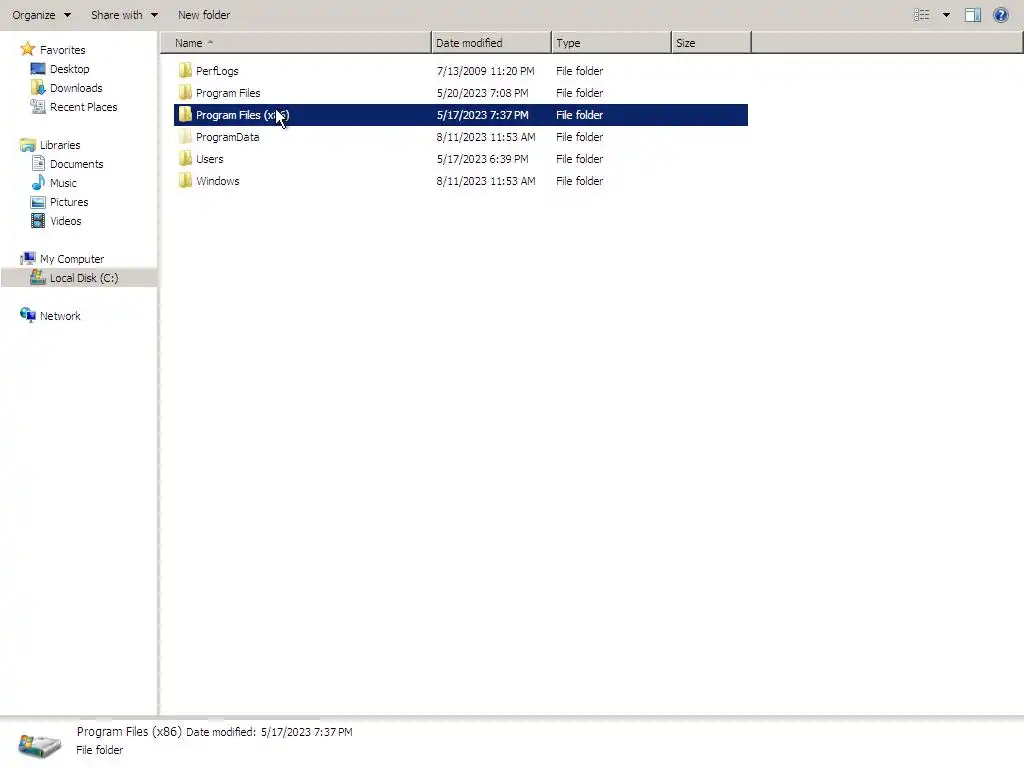This screenshot has height=768, width=1024.
Task: Open the Music library
Action: coord(63,183)
